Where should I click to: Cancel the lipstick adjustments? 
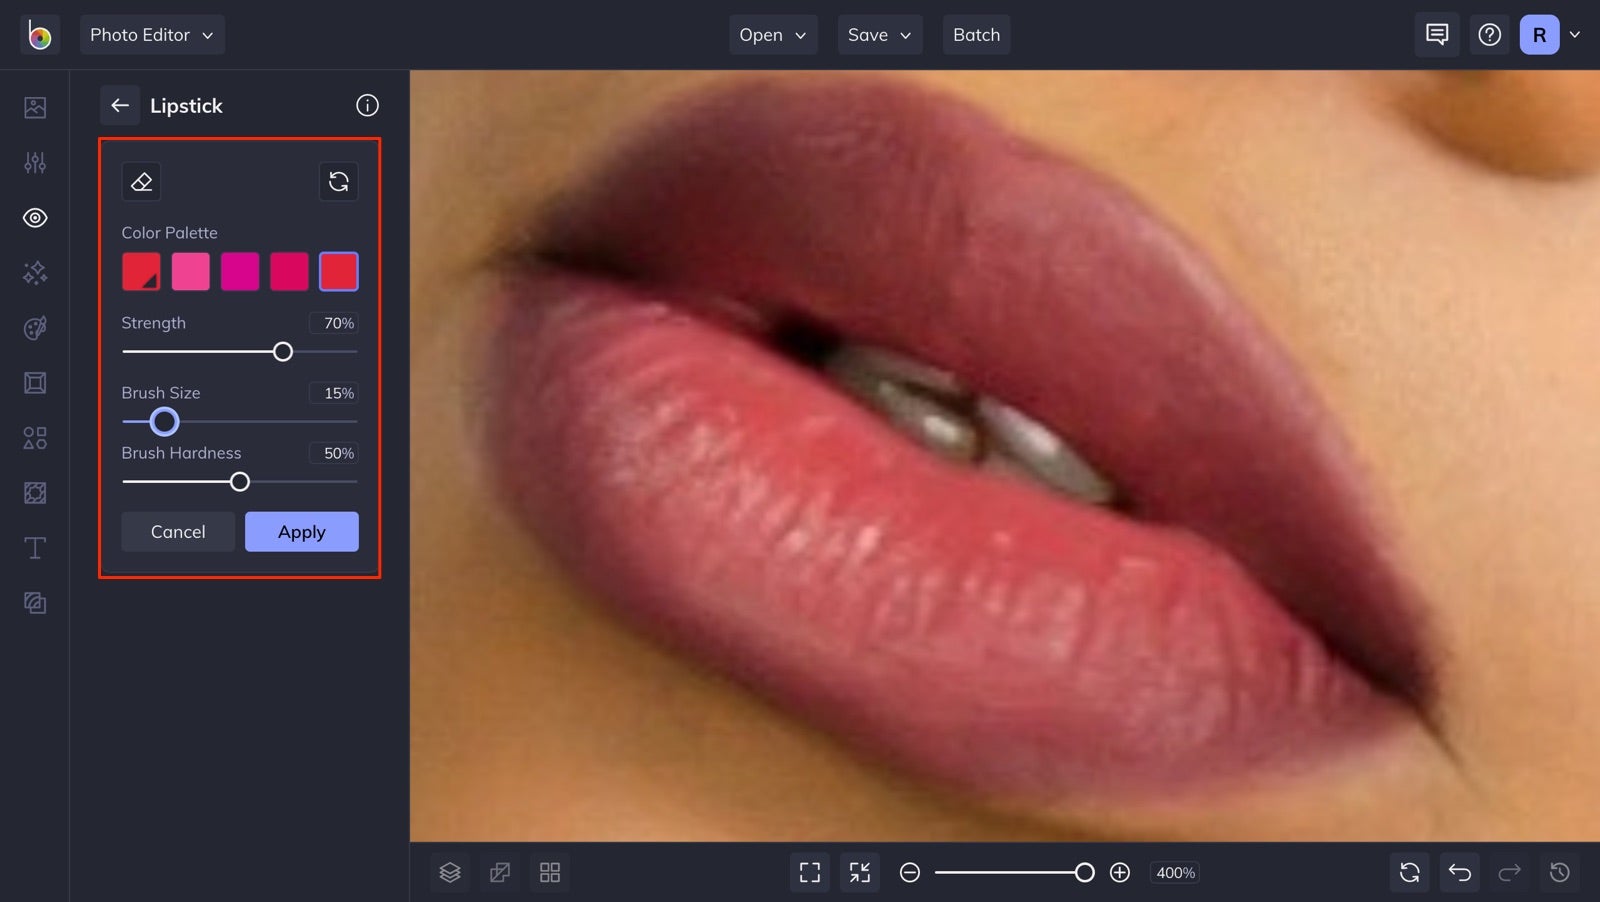click(177, 531)
